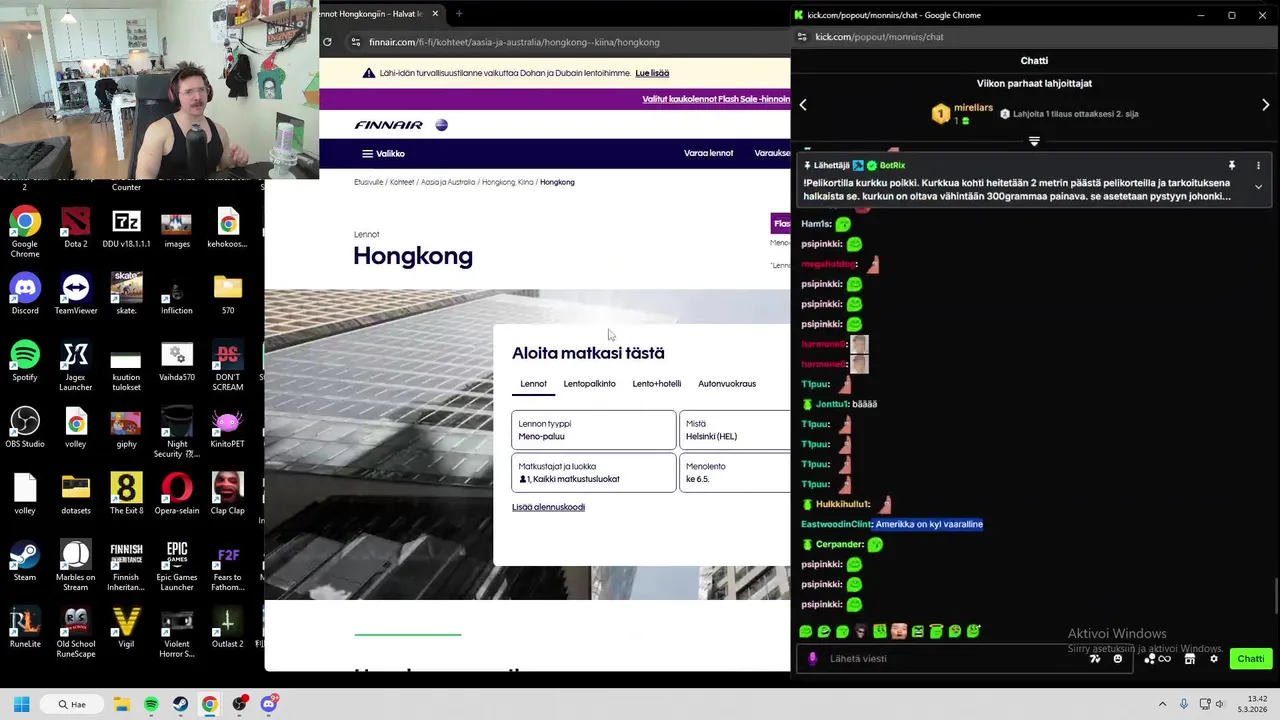Click Lue lisää in the warning banner

[652, 73]
